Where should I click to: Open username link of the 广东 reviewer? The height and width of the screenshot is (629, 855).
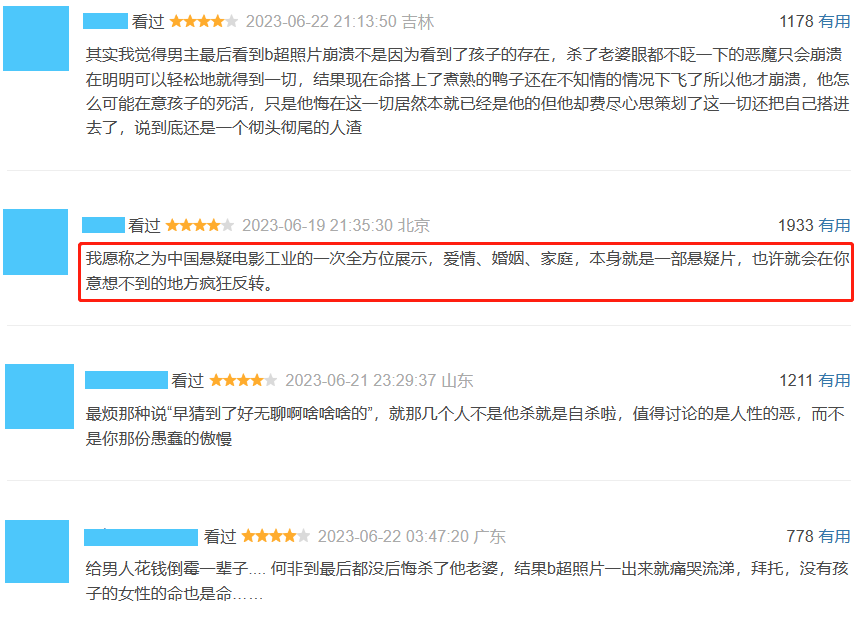[x=141, y=537]
